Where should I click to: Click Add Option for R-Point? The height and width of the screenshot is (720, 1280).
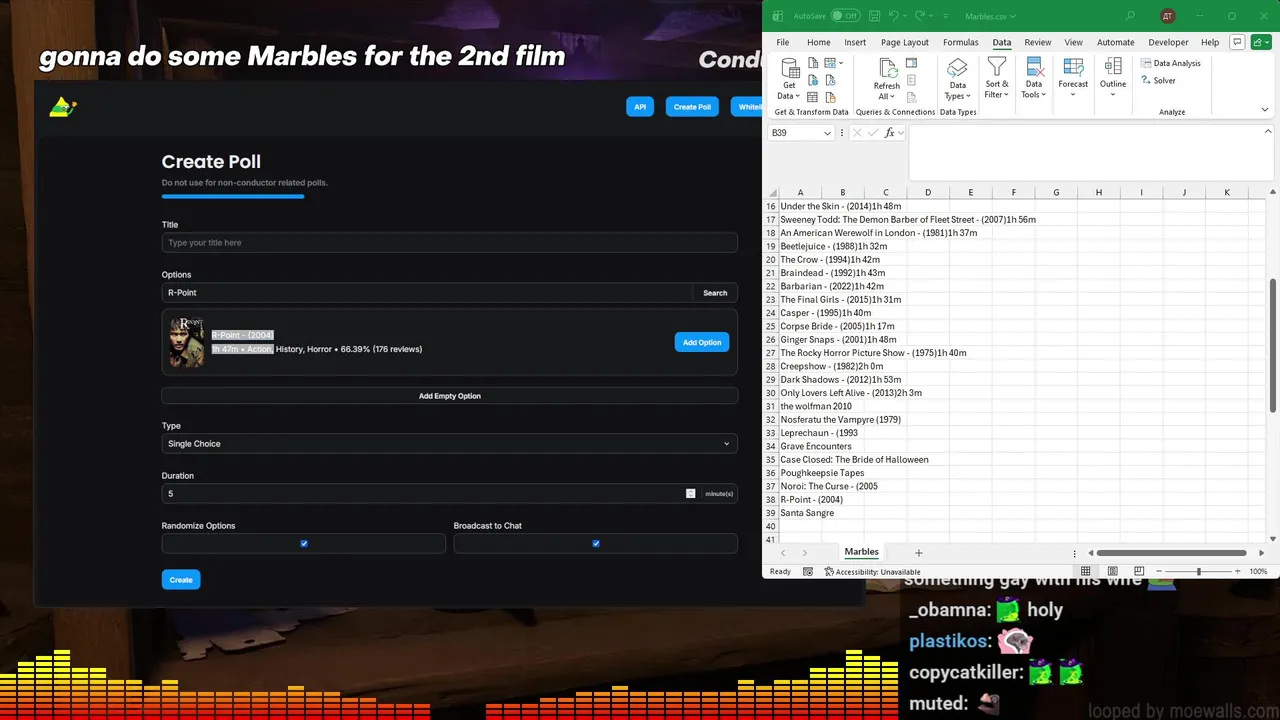click(702, 342)
